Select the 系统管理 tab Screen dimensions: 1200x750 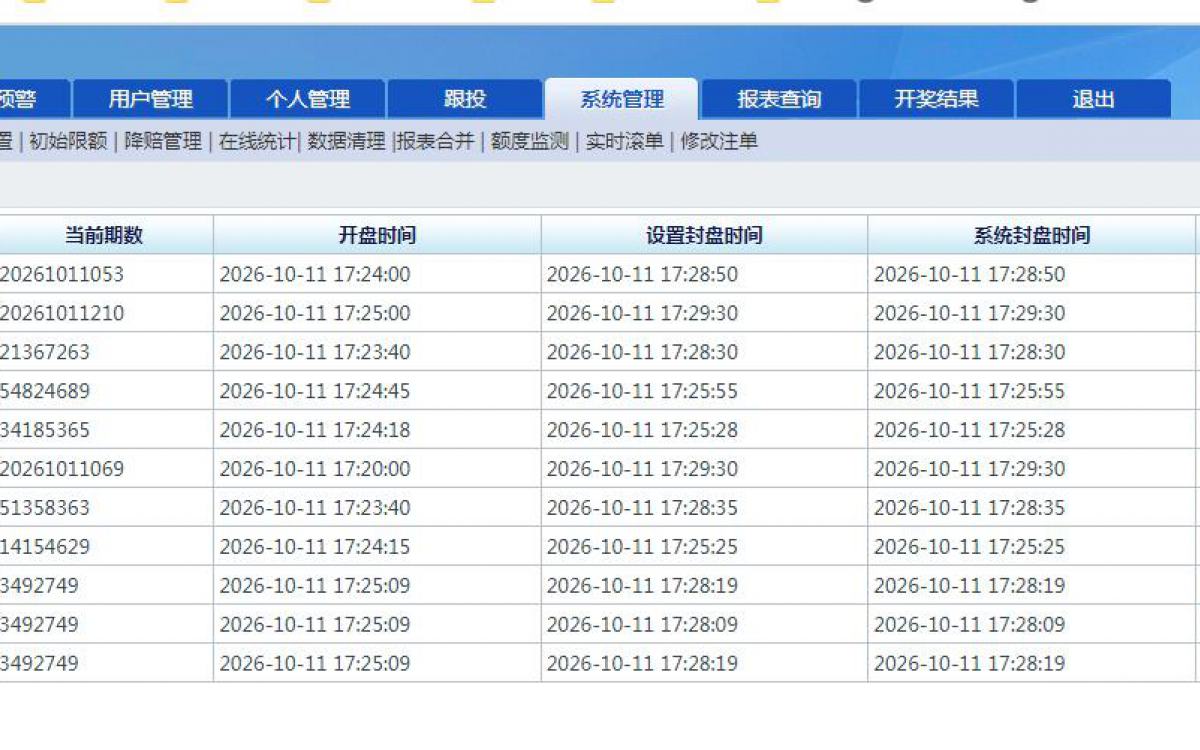(621, 99)
